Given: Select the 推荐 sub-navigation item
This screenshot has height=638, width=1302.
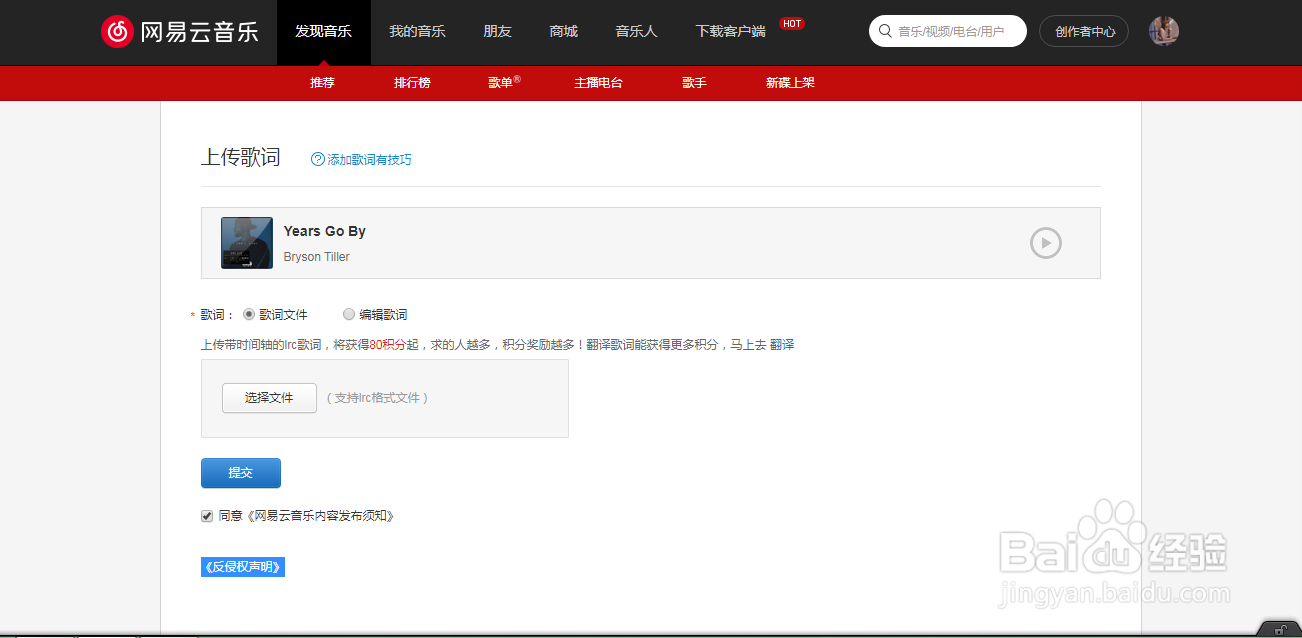Looking at the screenshot, I should tap(322, 83).
